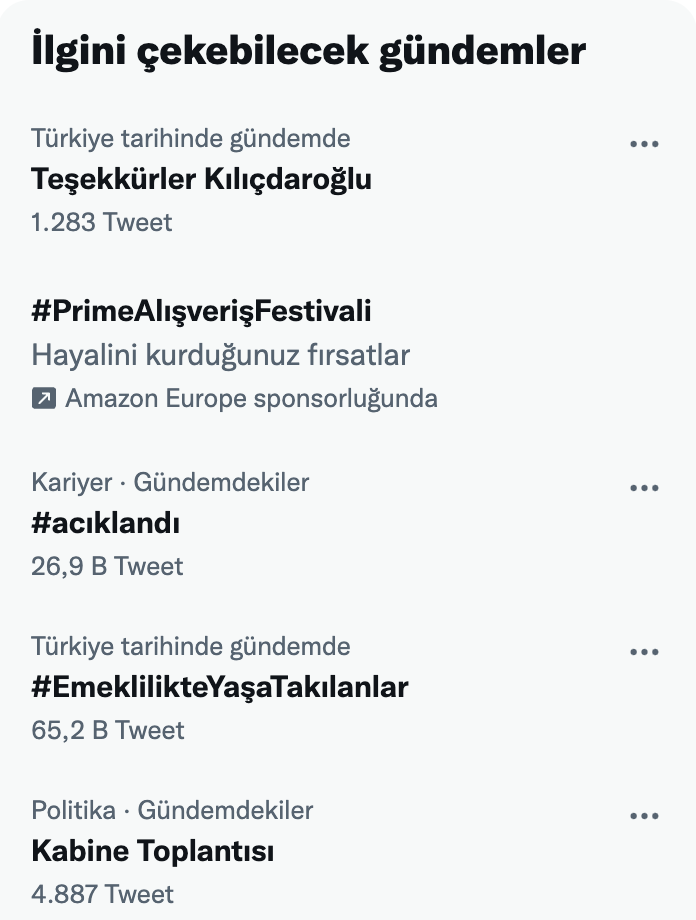Click the 26,9 B Tweet count under #acıklandı
This screenshot has width=696, height=920.
click(x=105, y=566)
